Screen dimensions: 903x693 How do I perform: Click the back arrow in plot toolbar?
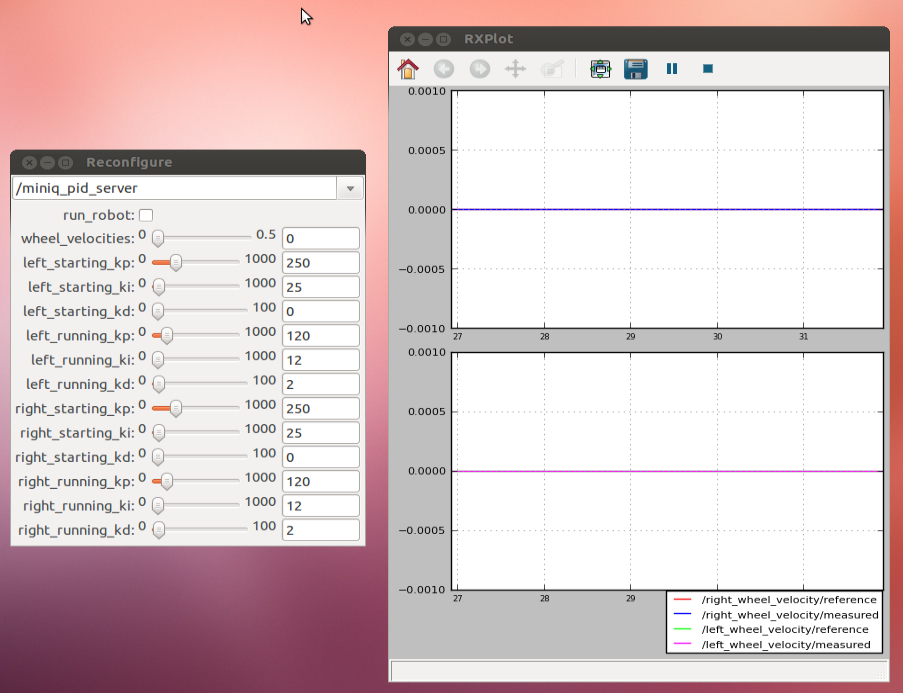[x=444, y=69]
